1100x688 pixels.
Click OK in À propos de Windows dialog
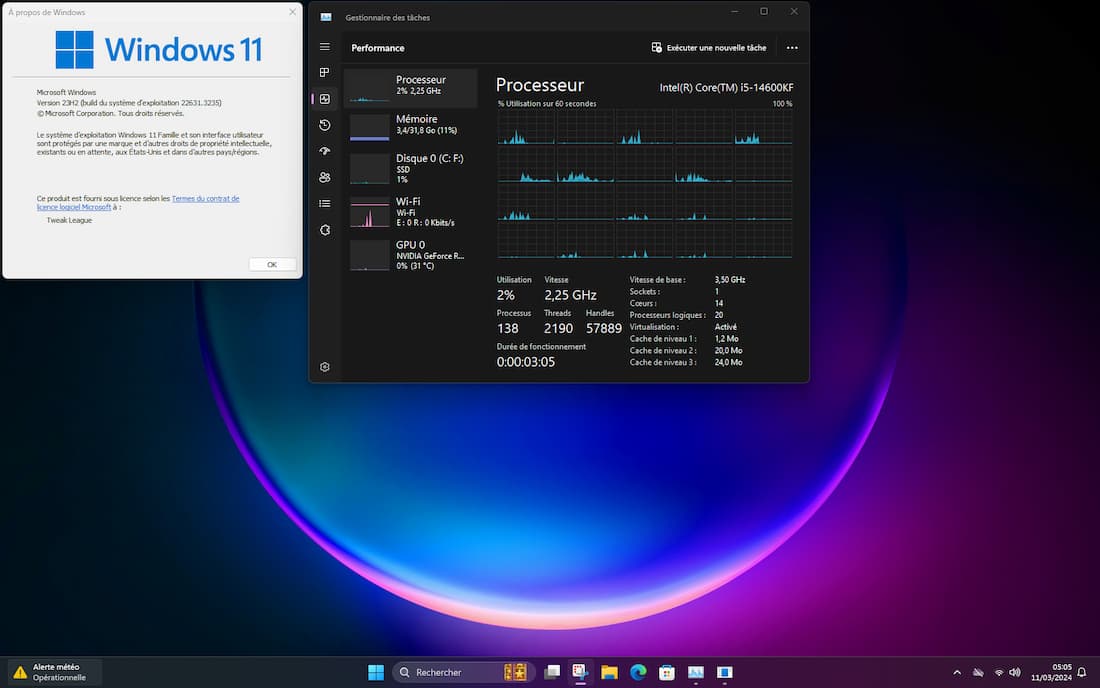(x=272, y=264)
